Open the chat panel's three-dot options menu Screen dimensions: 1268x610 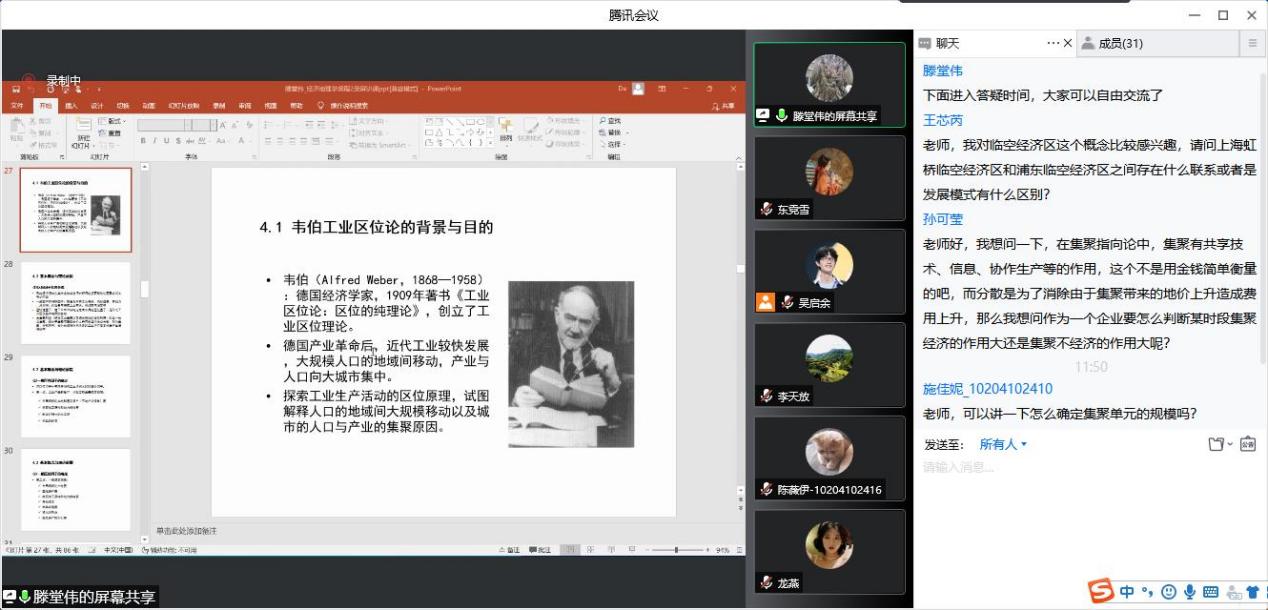(x=1053, y=43)
